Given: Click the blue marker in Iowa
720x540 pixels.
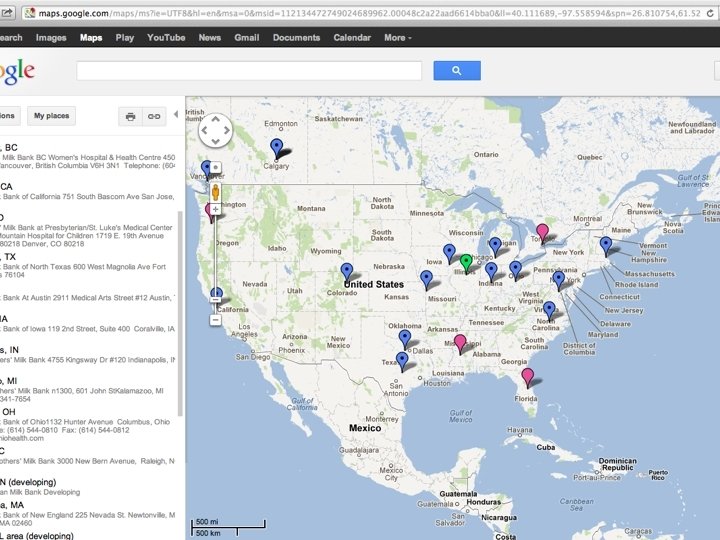Looking at the screenshot, I should [x=449, y=253].
